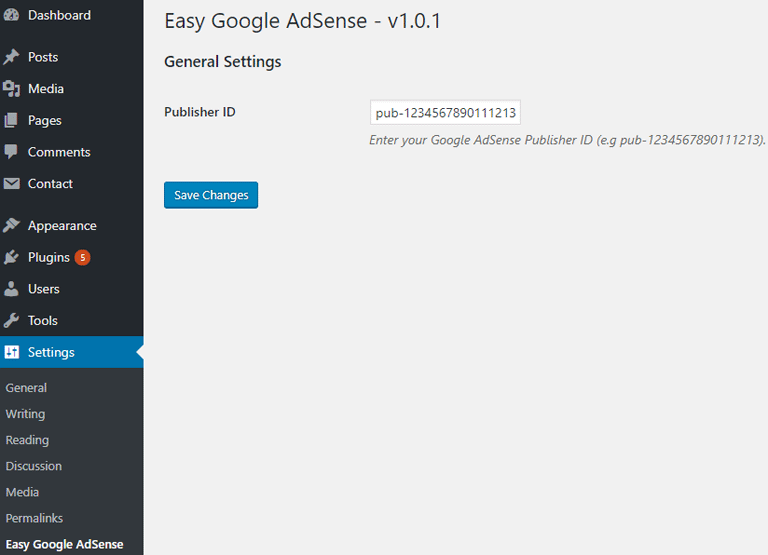Click the Dashboard gauge icon

tap(11, 15)
